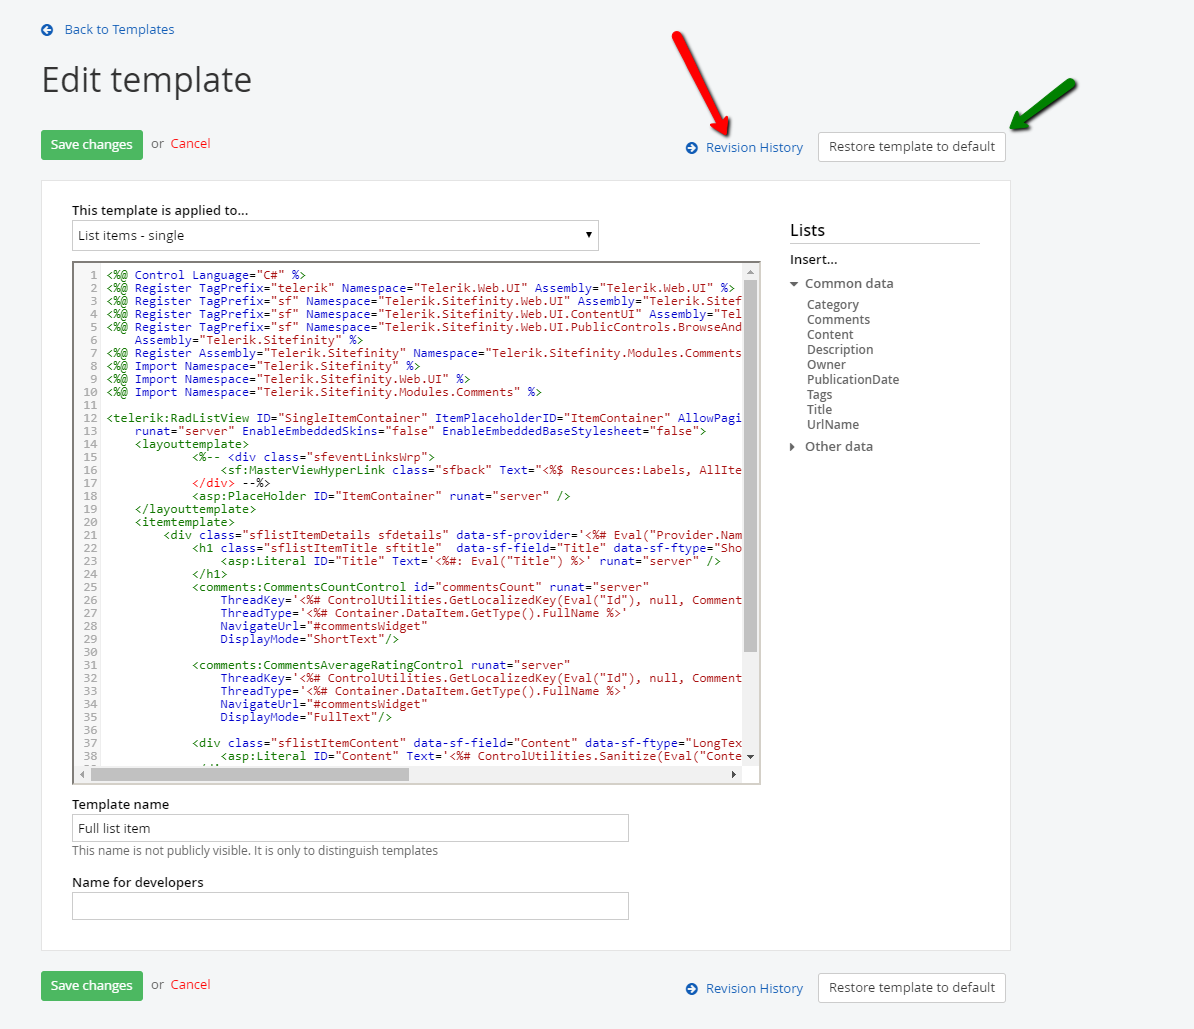Click the code editor scroll right arrow
Screen dimensions: 1194x1029
(733, 775)
